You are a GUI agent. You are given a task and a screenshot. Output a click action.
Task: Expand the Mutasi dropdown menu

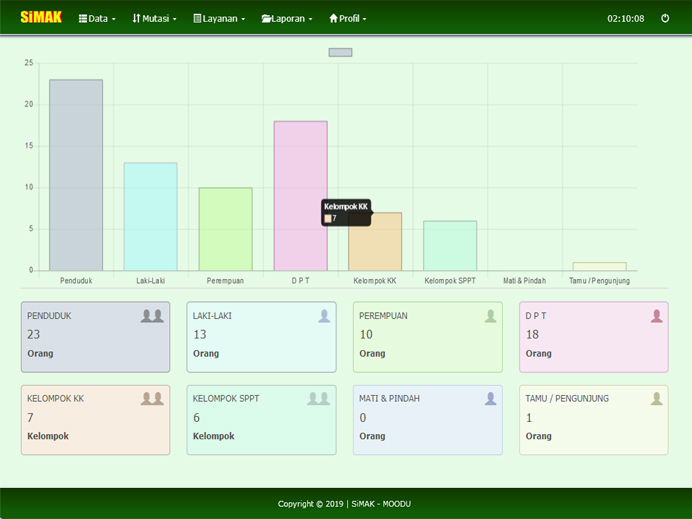click(154, 18)
